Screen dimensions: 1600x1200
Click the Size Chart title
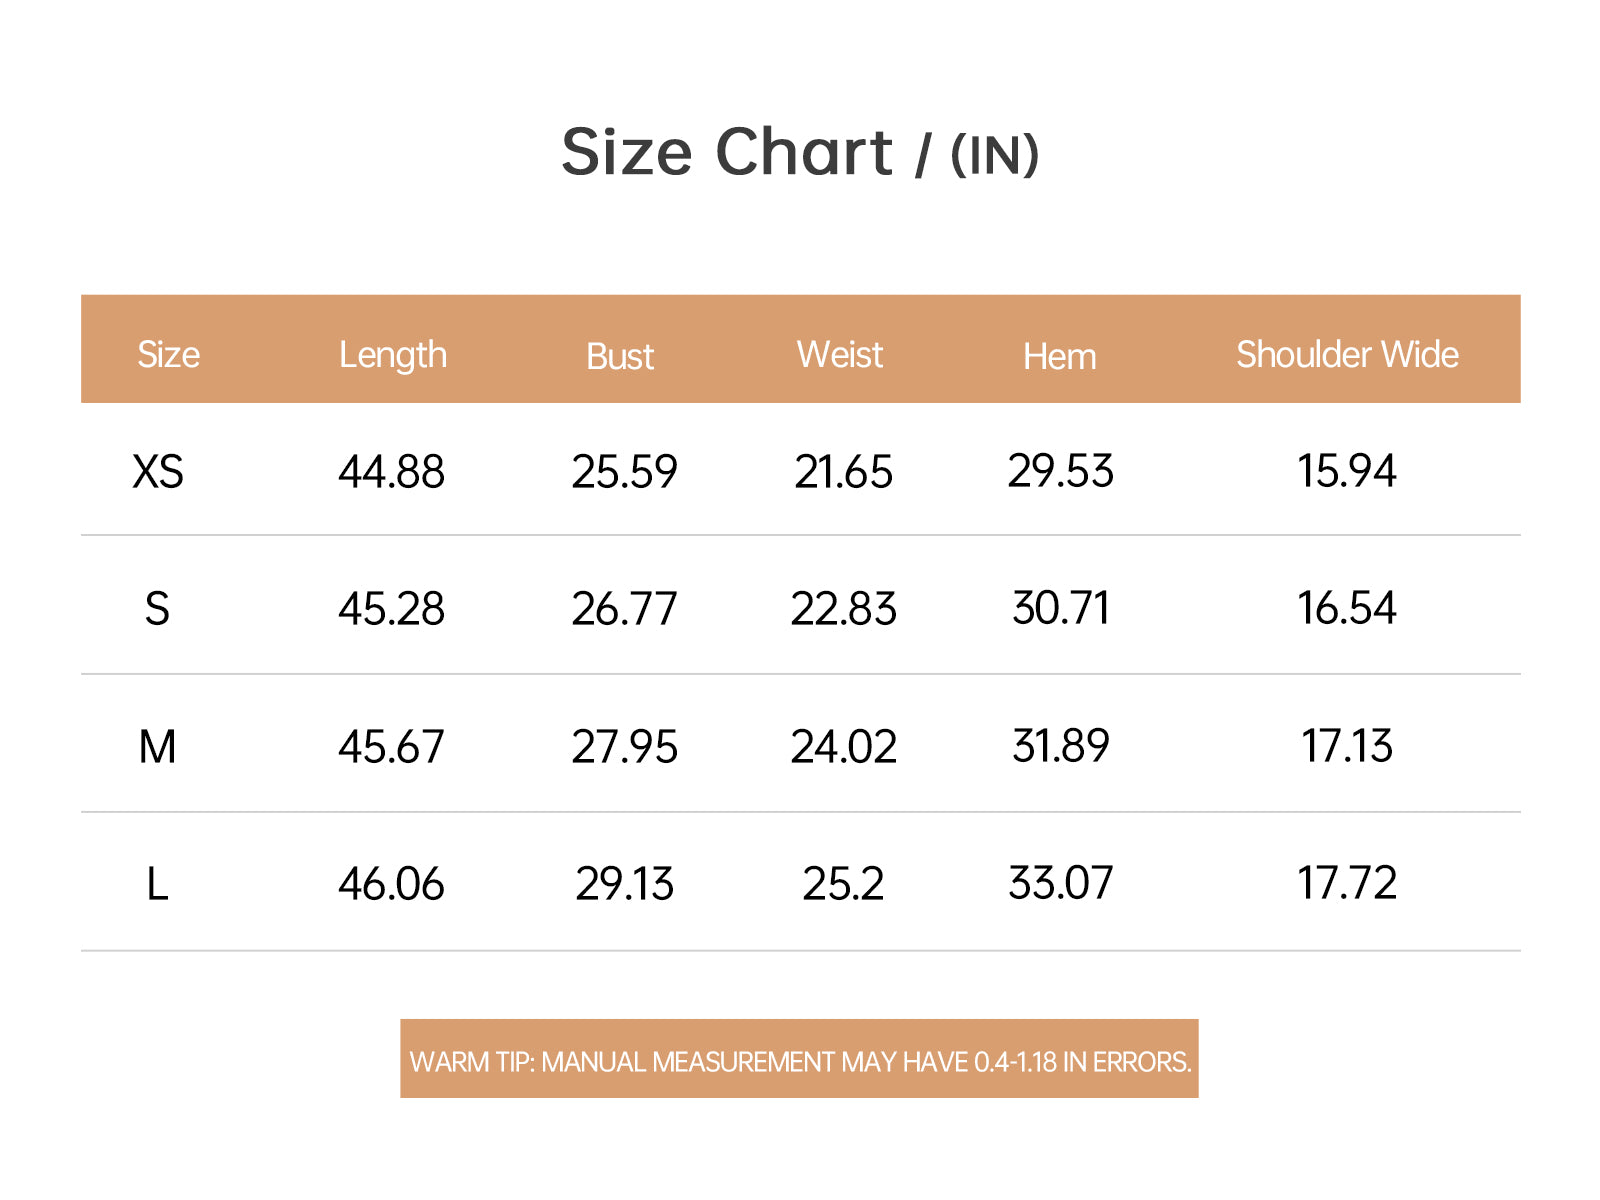tap(800, 153)
